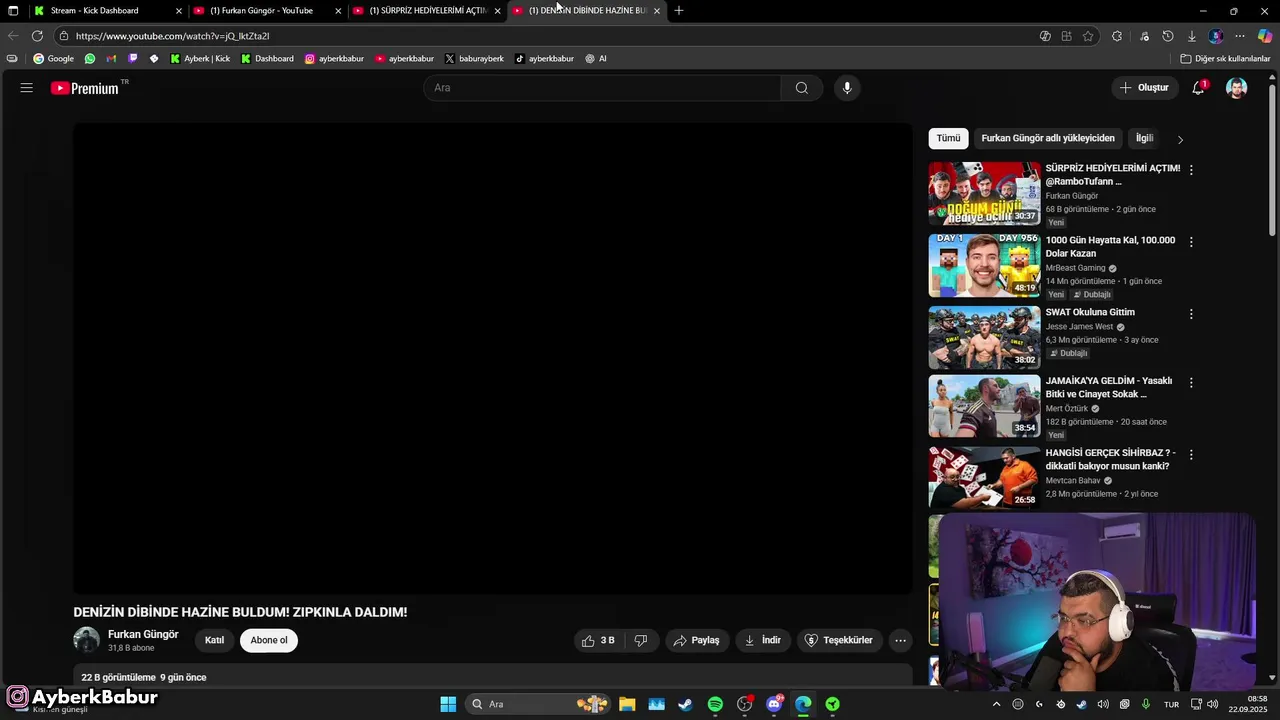
Task: Open Ayberk | Kick bookmark
Action: click(x=200, y=59)
